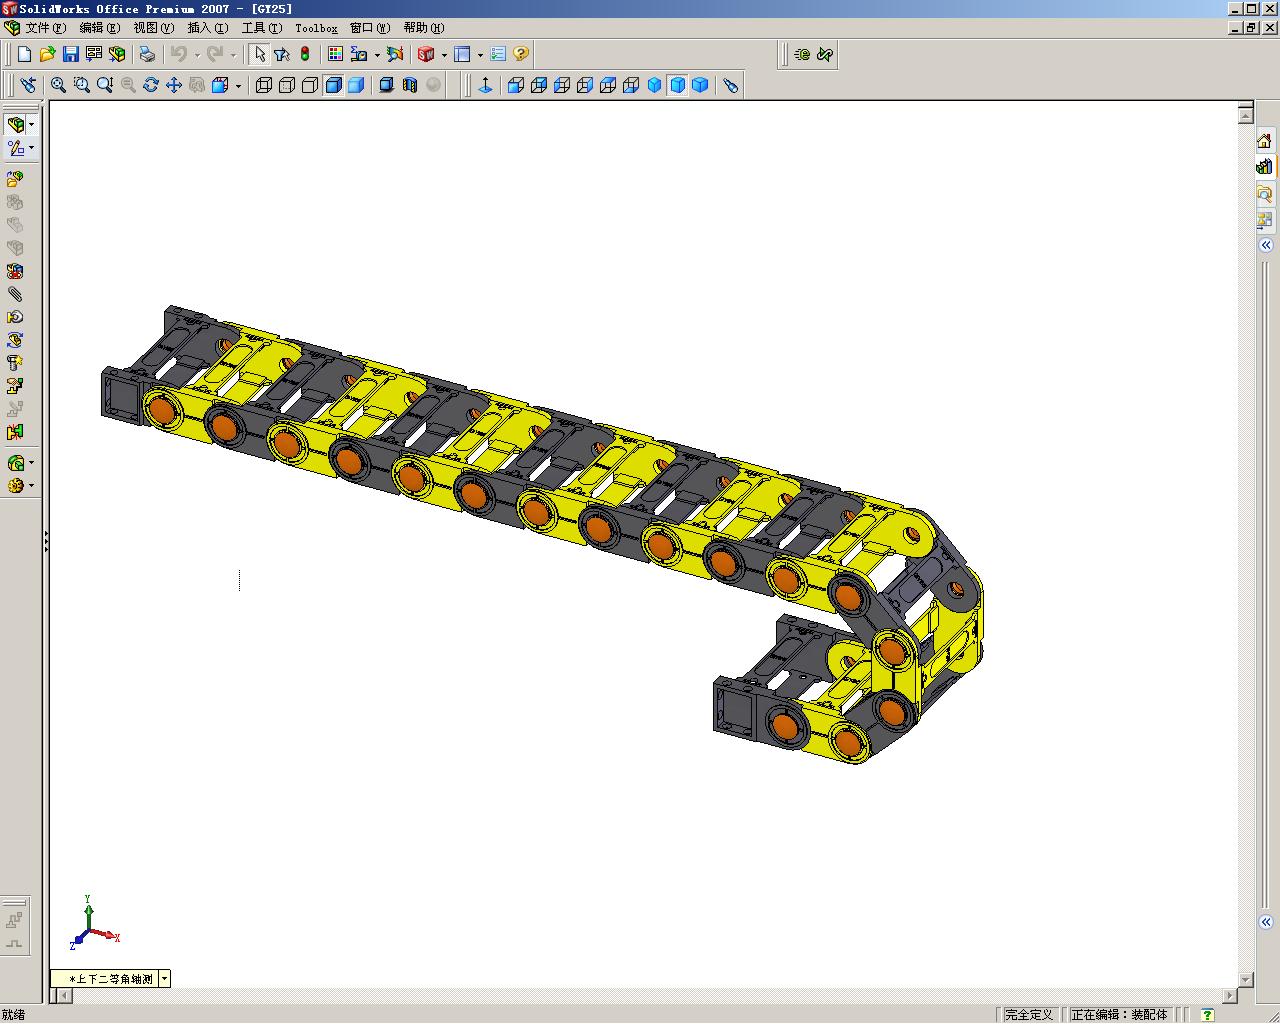Toggle Wireframe display mode

[264, 85]
